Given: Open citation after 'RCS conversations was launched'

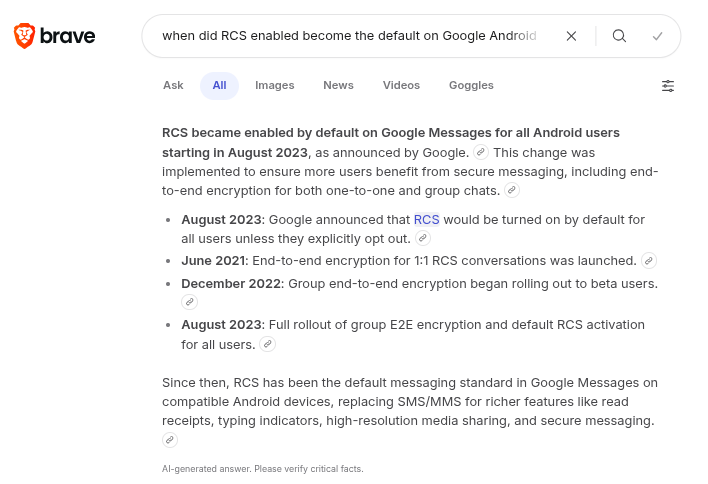Looking at the screenshot, I should [649, 261].
